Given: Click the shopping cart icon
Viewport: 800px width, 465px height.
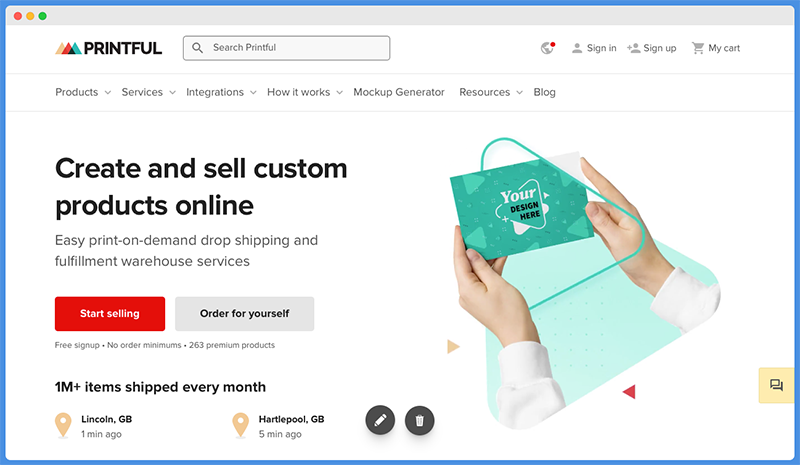Looking at the screenshot, I should pos(697,48).
